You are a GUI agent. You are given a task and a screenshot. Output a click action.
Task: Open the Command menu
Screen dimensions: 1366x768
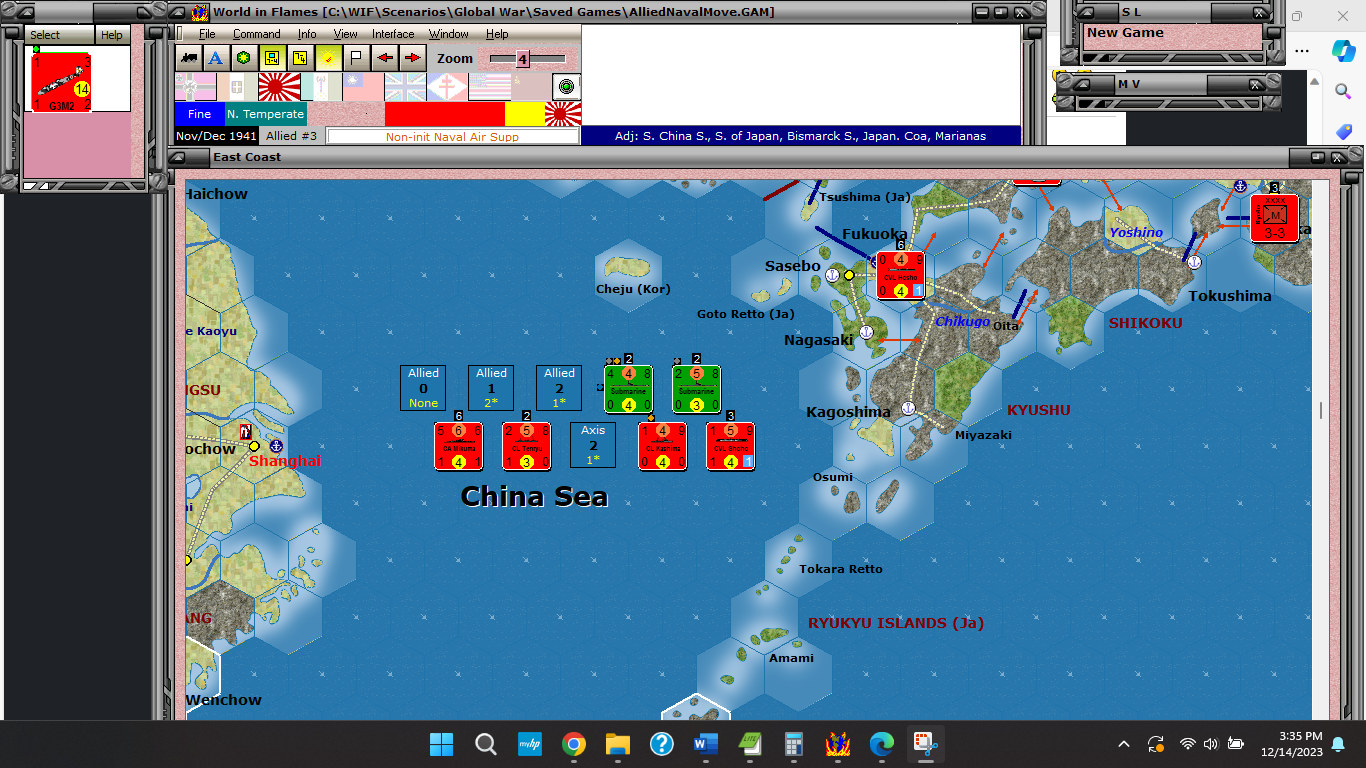pos(257,34)
